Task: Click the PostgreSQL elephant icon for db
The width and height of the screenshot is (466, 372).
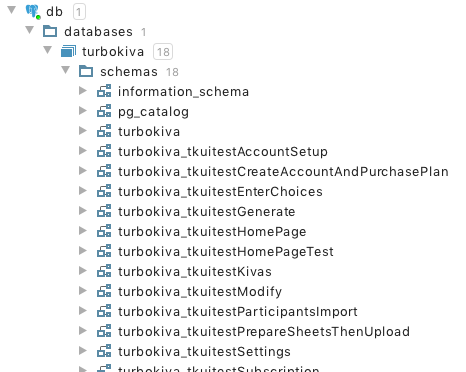Action: (33, 12)
